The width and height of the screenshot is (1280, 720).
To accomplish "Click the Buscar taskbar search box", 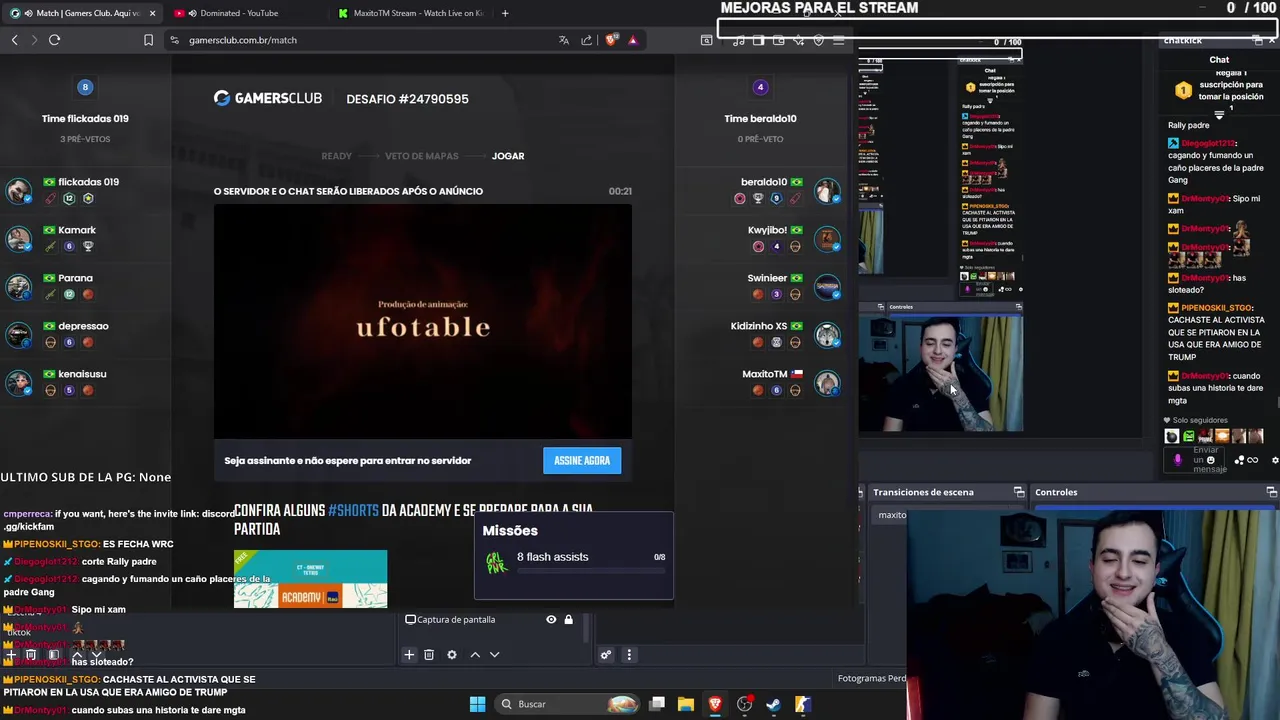I will [568, 704].
